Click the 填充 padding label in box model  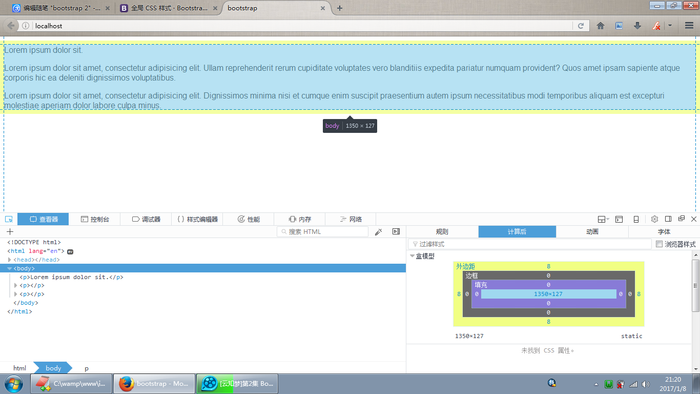click(x=481, y=285)
